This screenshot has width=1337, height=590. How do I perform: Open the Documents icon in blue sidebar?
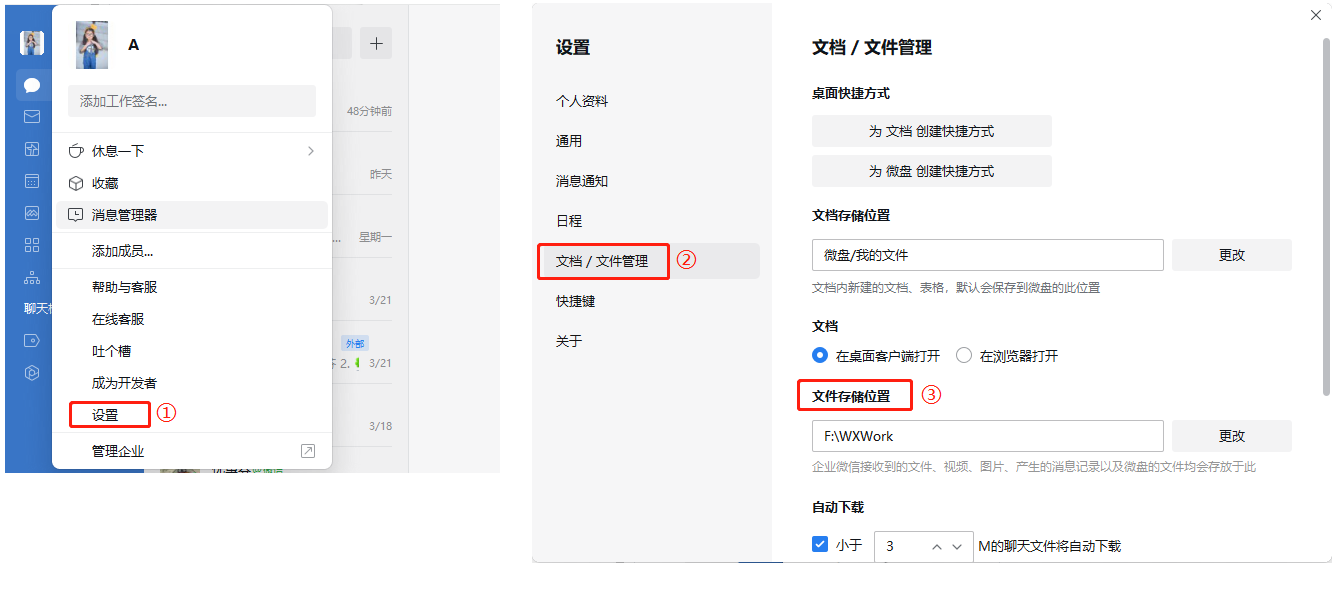click(x=32, y=149)
